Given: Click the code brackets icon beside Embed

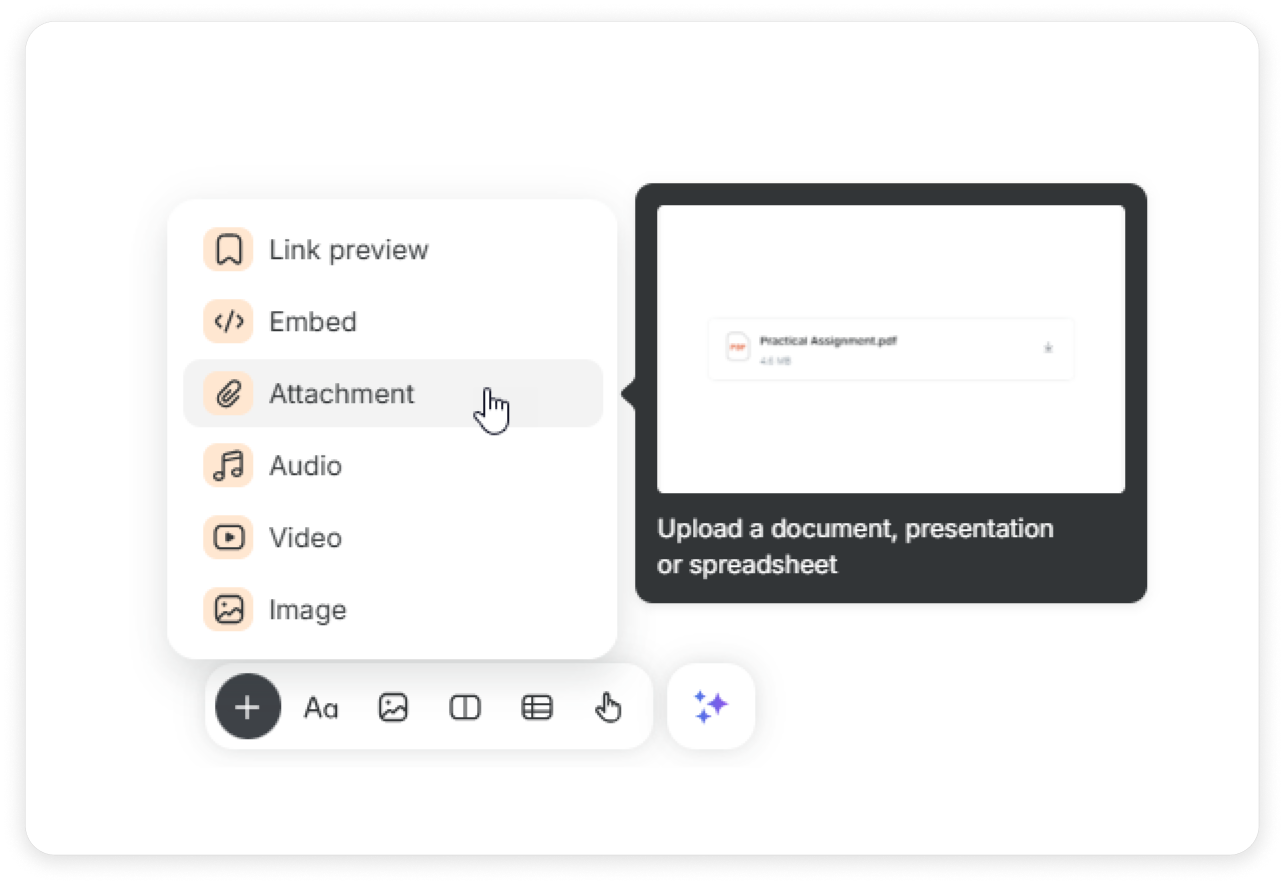Looking at the screenshot, I should point(229,322).
